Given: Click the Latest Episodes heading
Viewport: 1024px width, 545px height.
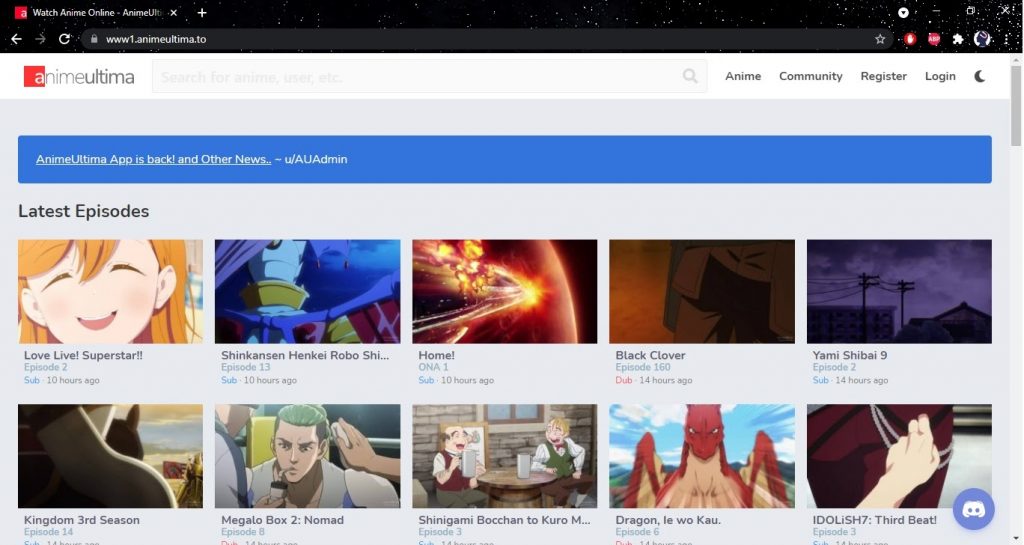Looking at the screenshot, I should pos(84,211).
